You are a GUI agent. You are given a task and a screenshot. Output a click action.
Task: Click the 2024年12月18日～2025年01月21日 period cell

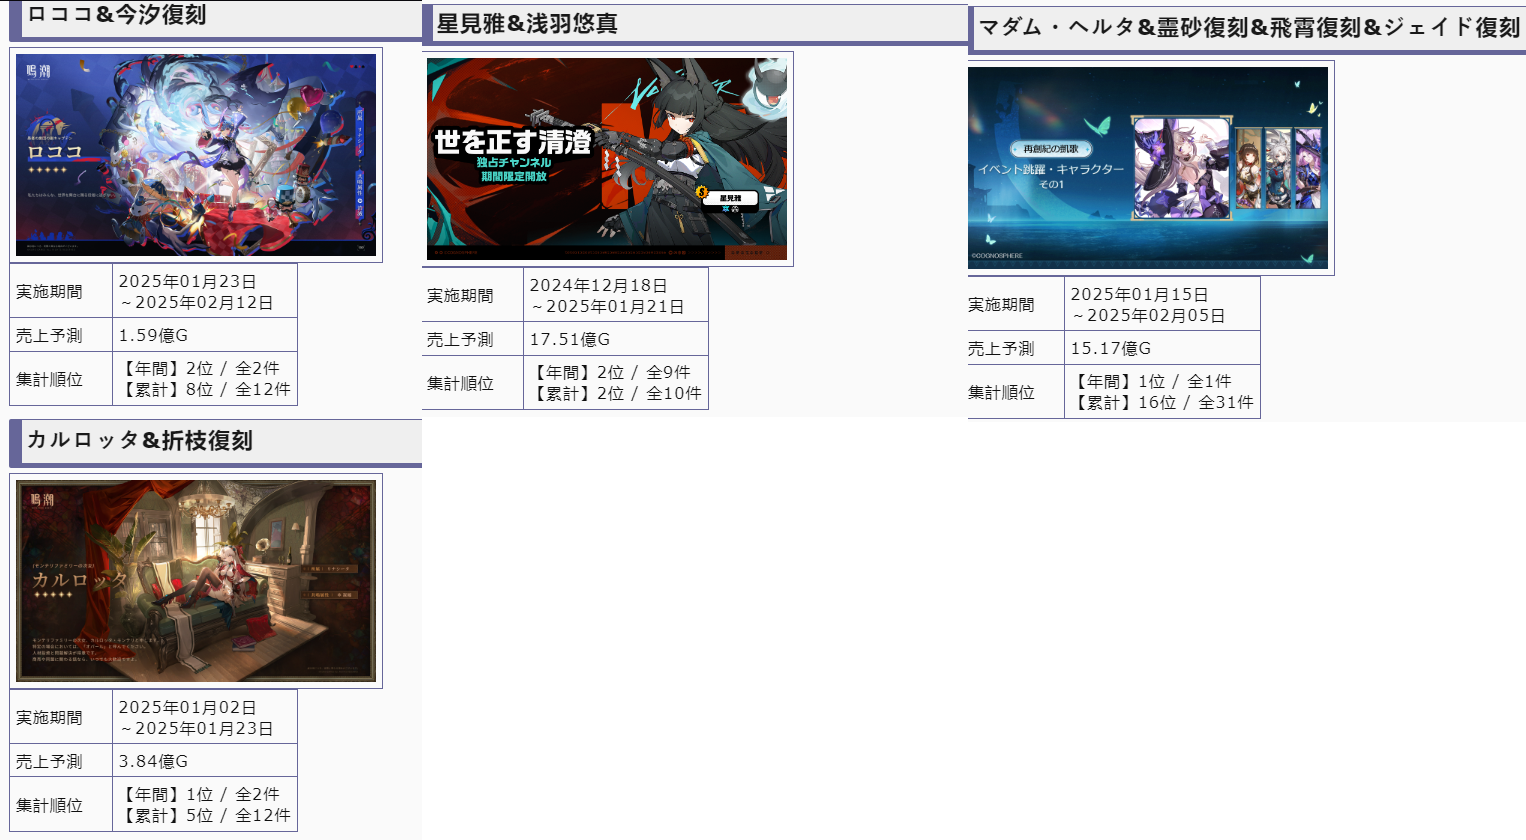pyautogui.click(x=616, y=296)
